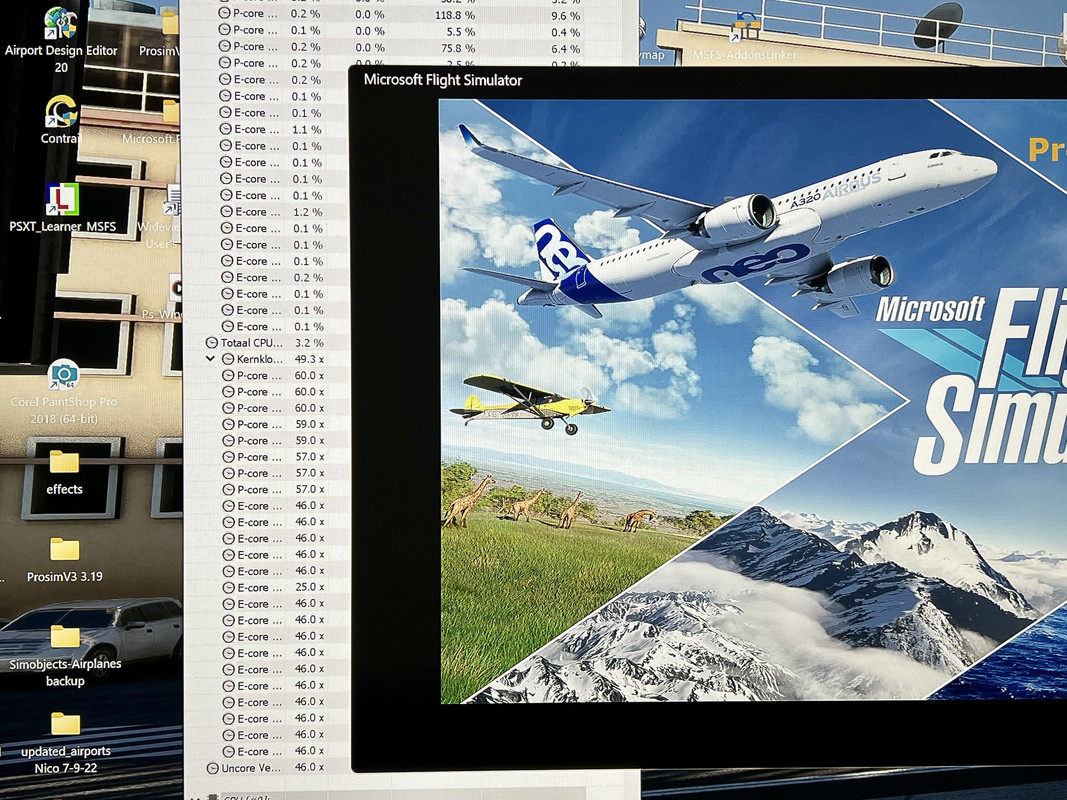Viewport: 1067px width, 800px height.
Task: Click sensor icon of E-core 1.2 % row
Action: tap(227, 212)
